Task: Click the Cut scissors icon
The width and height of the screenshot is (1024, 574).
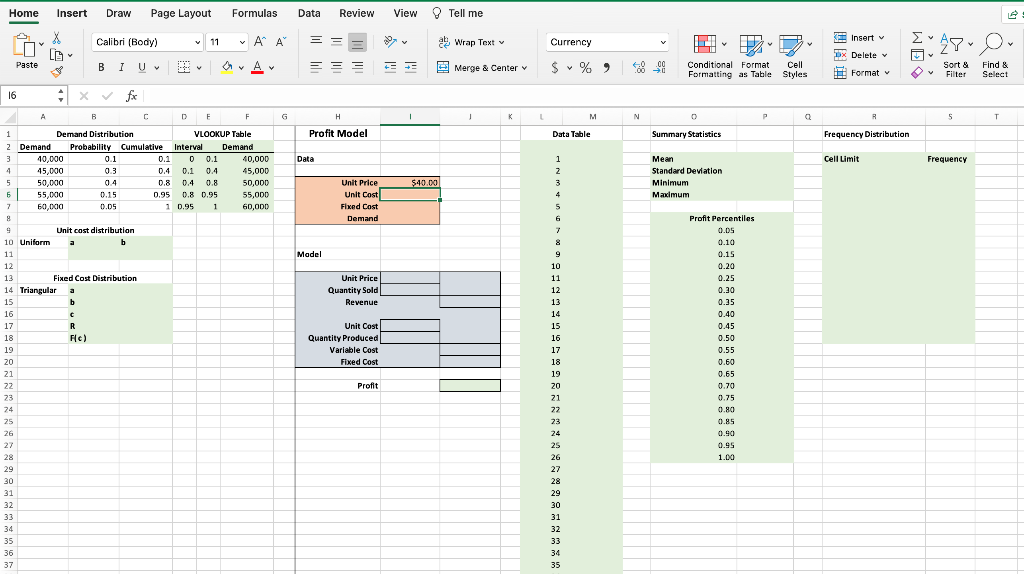Action: pyautogui.click(x=57, y=38)
